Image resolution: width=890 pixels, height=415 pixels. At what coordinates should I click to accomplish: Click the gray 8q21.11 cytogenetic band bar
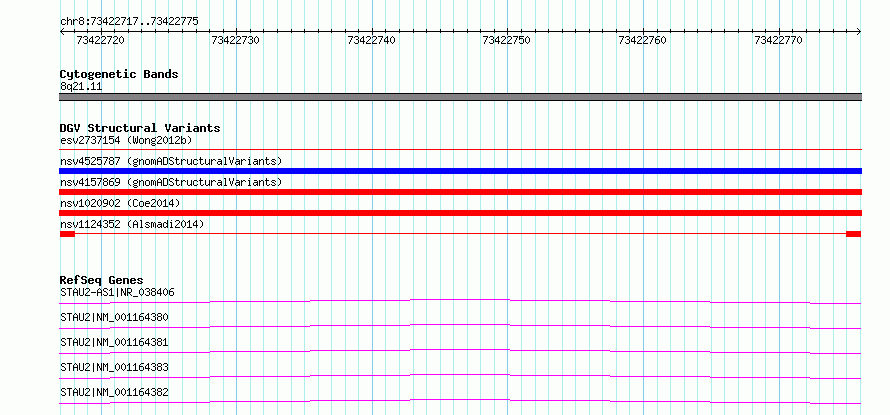tap(460, 97)
